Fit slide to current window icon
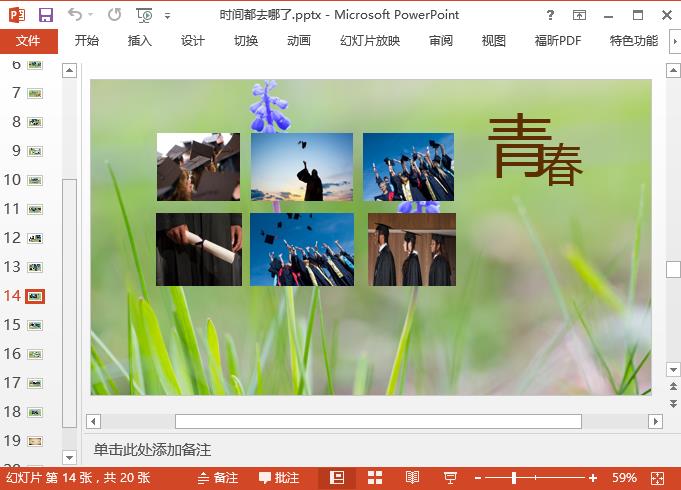 (x=658, y=478)
